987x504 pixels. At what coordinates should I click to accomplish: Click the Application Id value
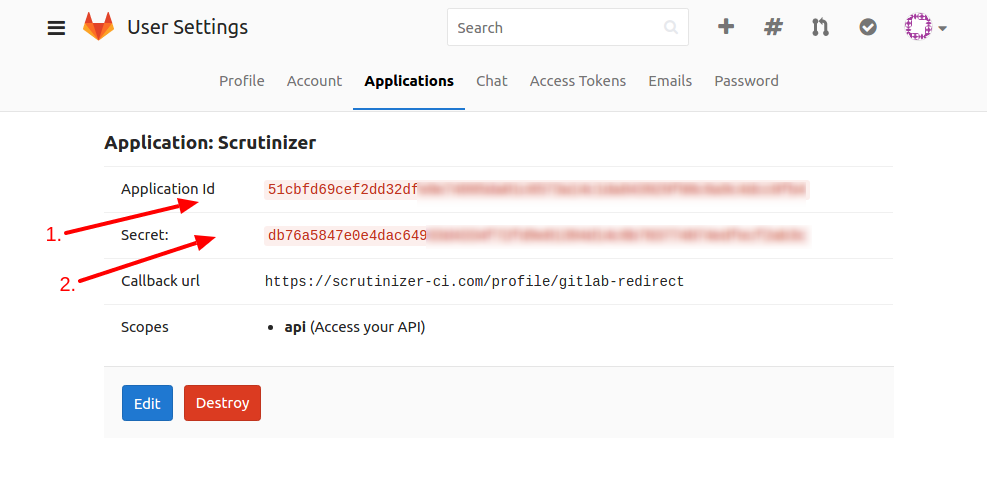pos(537,189)
